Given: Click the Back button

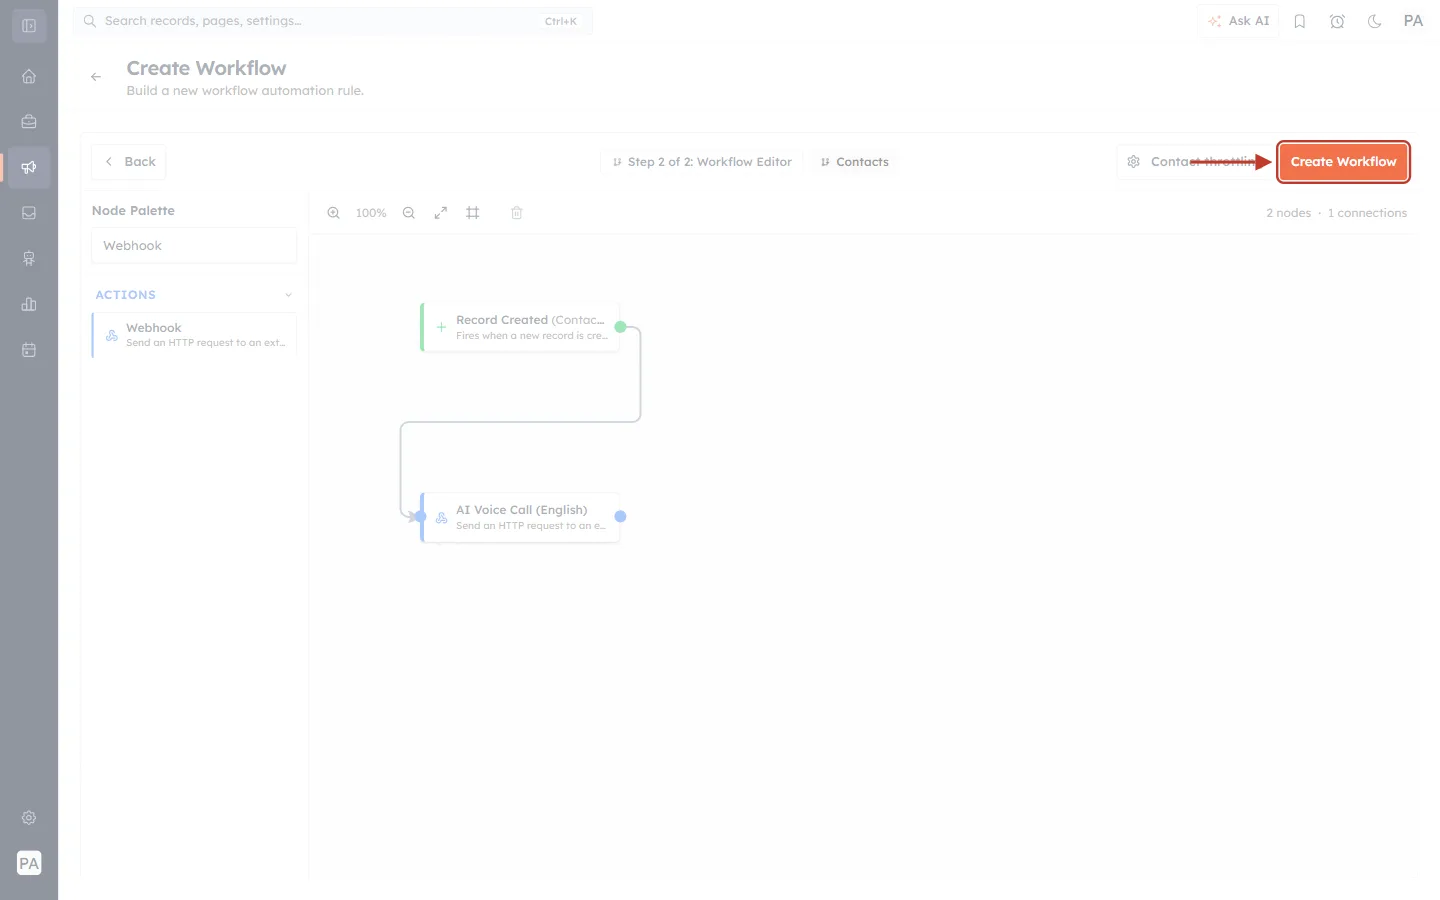Looking at the screenshot, I should 129,162.
